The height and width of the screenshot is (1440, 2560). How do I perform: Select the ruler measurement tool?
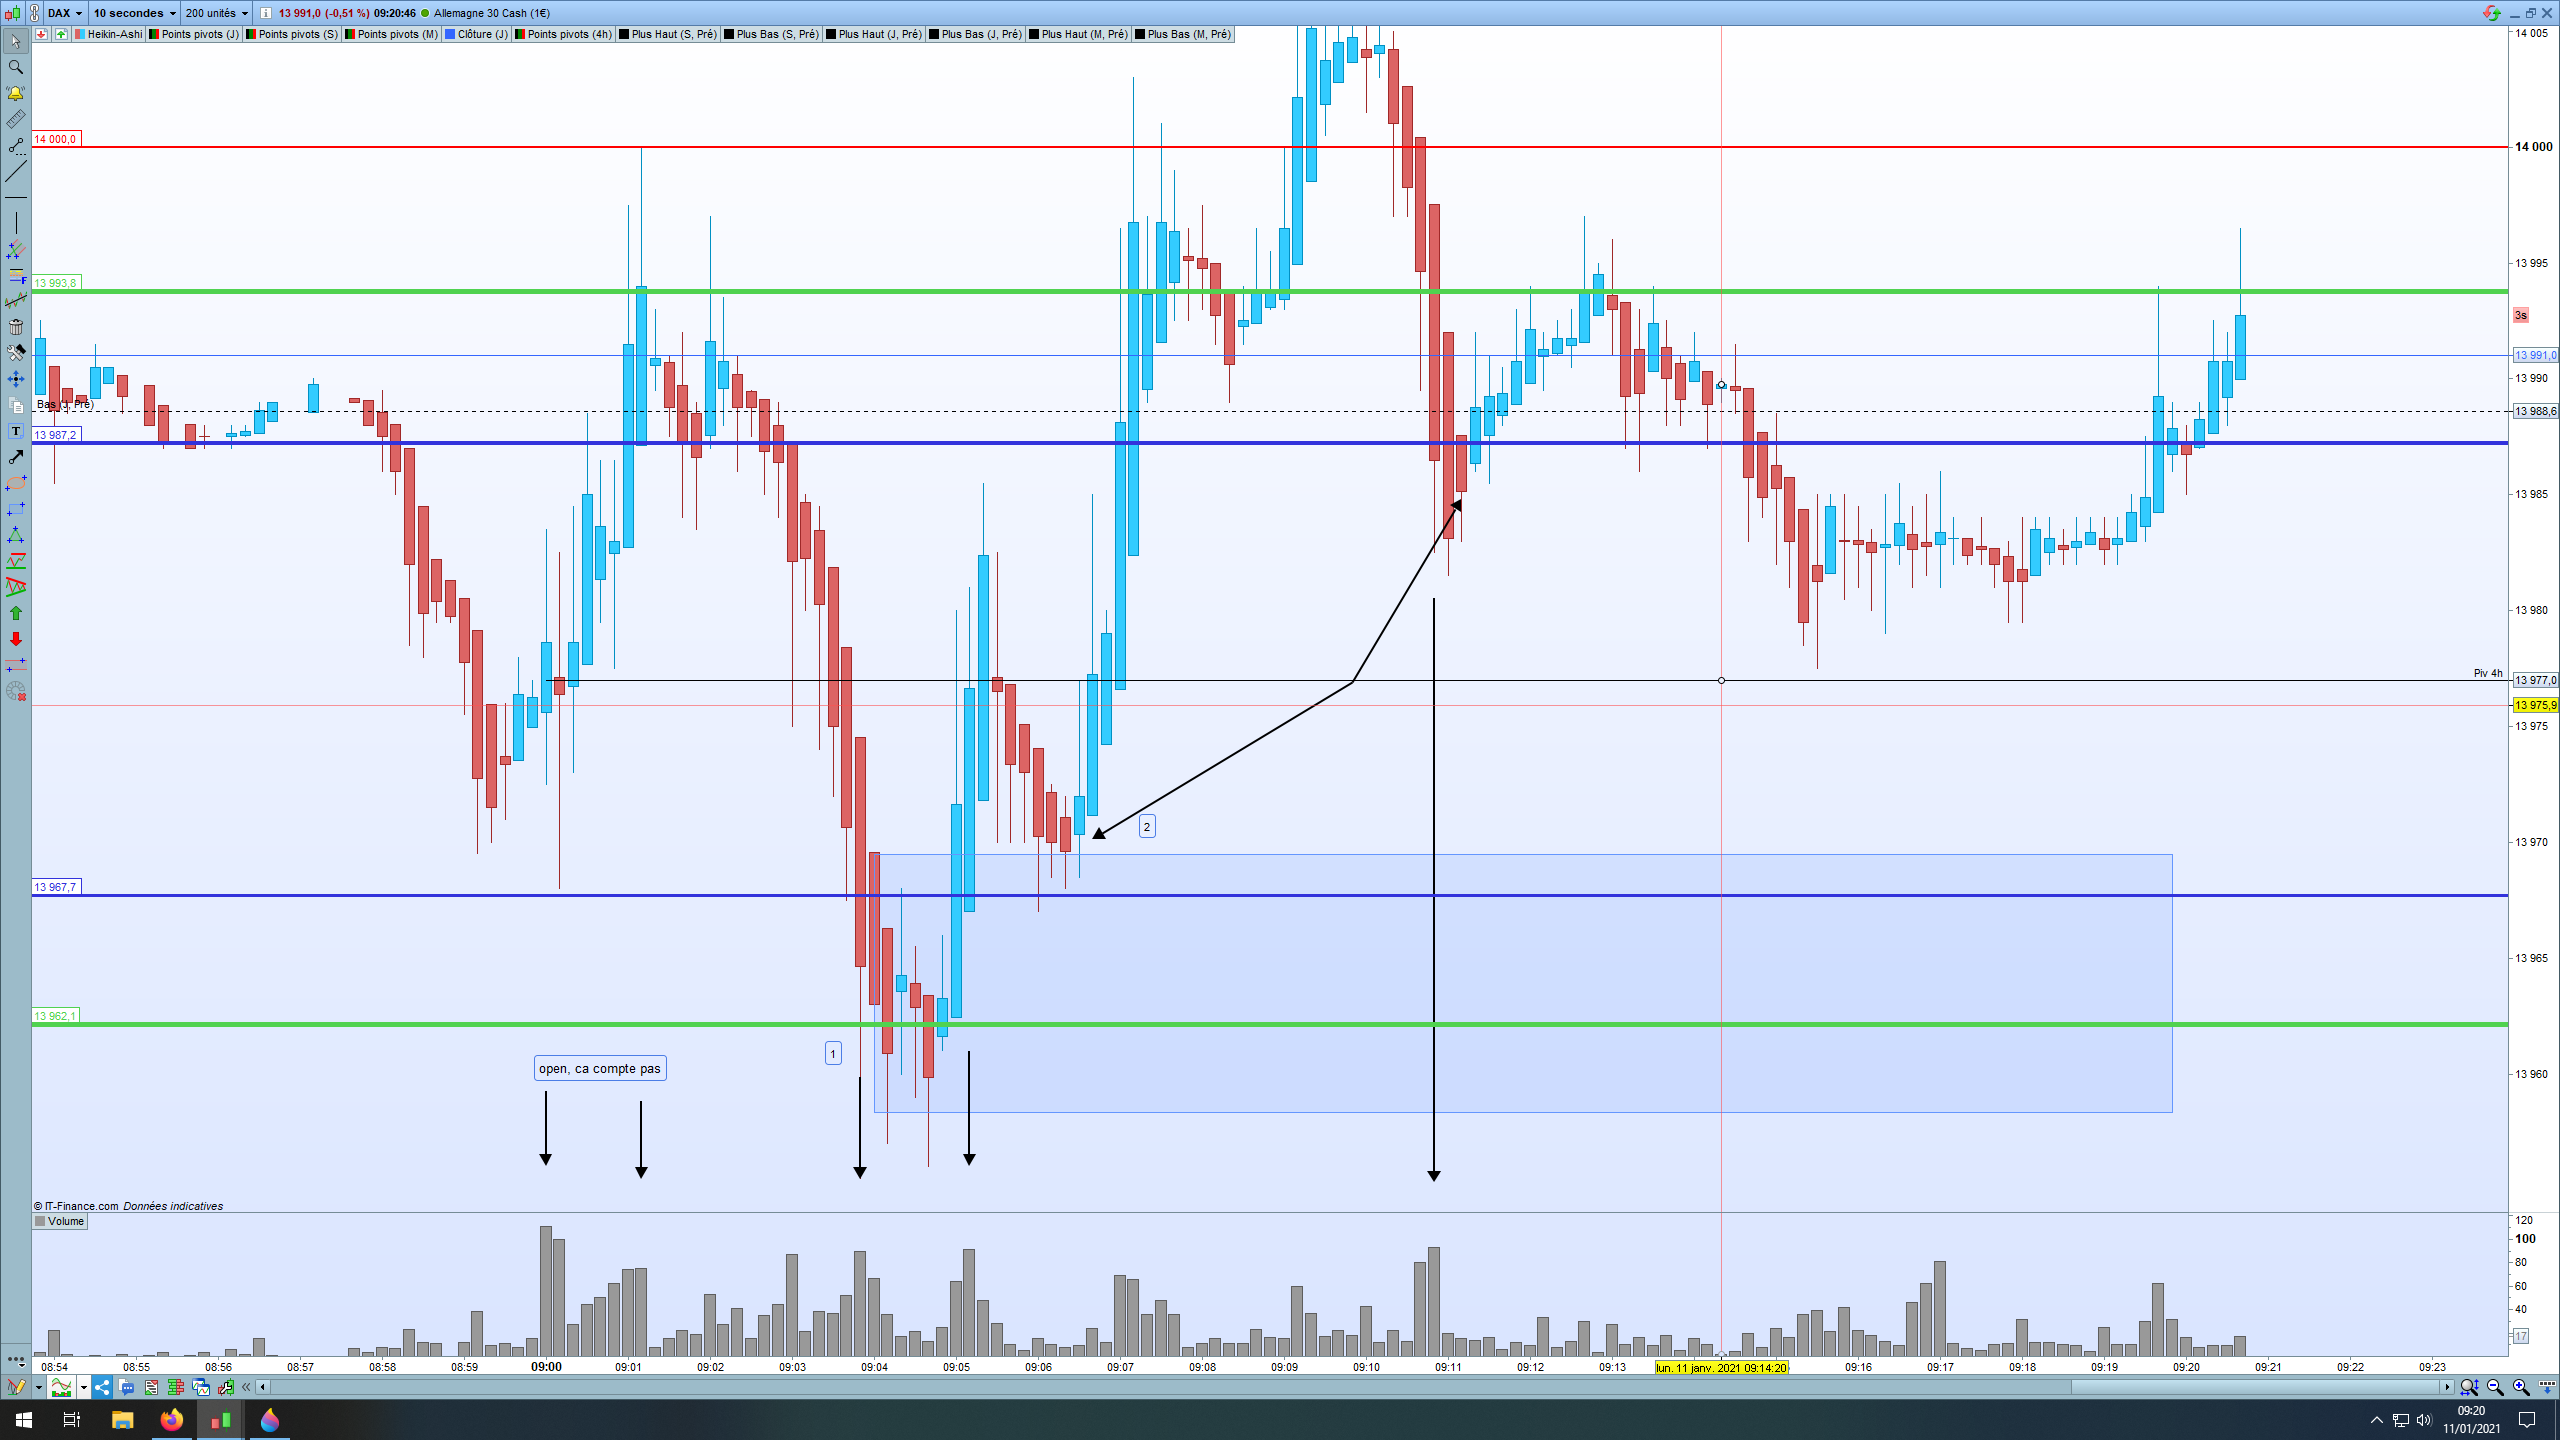pos(15,119)
